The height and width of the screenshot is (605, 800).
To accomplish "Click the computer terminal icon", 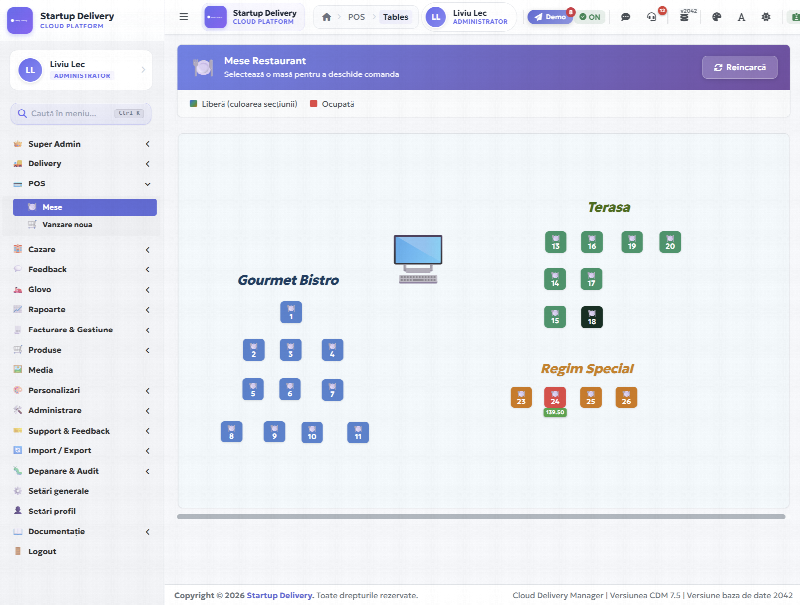I will point(418,259).
